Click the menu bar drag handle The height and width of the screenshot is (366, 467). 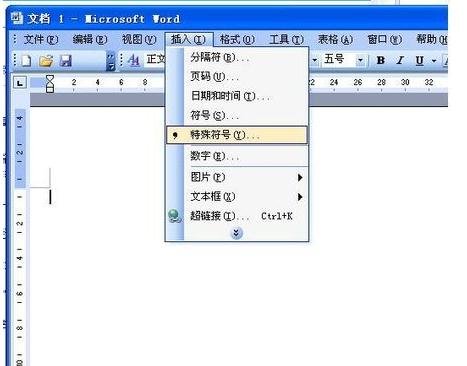pyautogui.click(x=15, y=40)
